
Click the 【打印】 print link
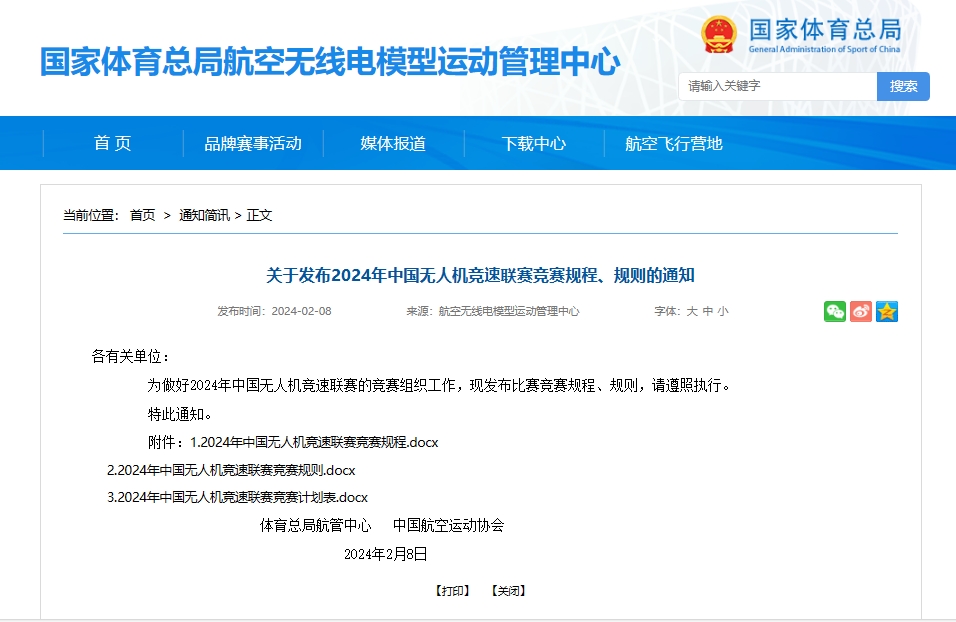(452, 591)
